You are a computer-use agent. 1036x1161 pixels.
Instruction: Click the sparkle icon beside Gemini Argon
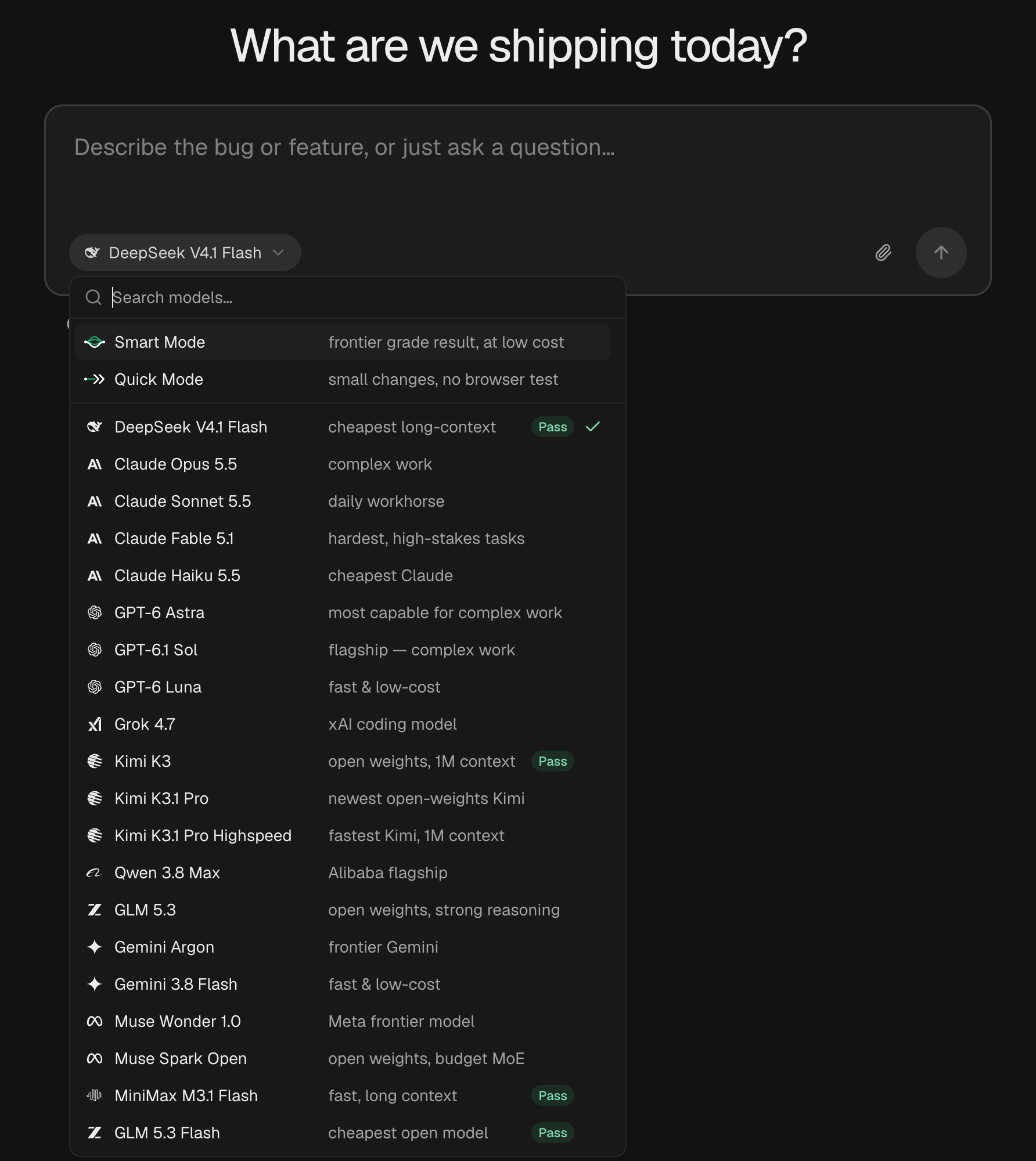click(94, 947)
